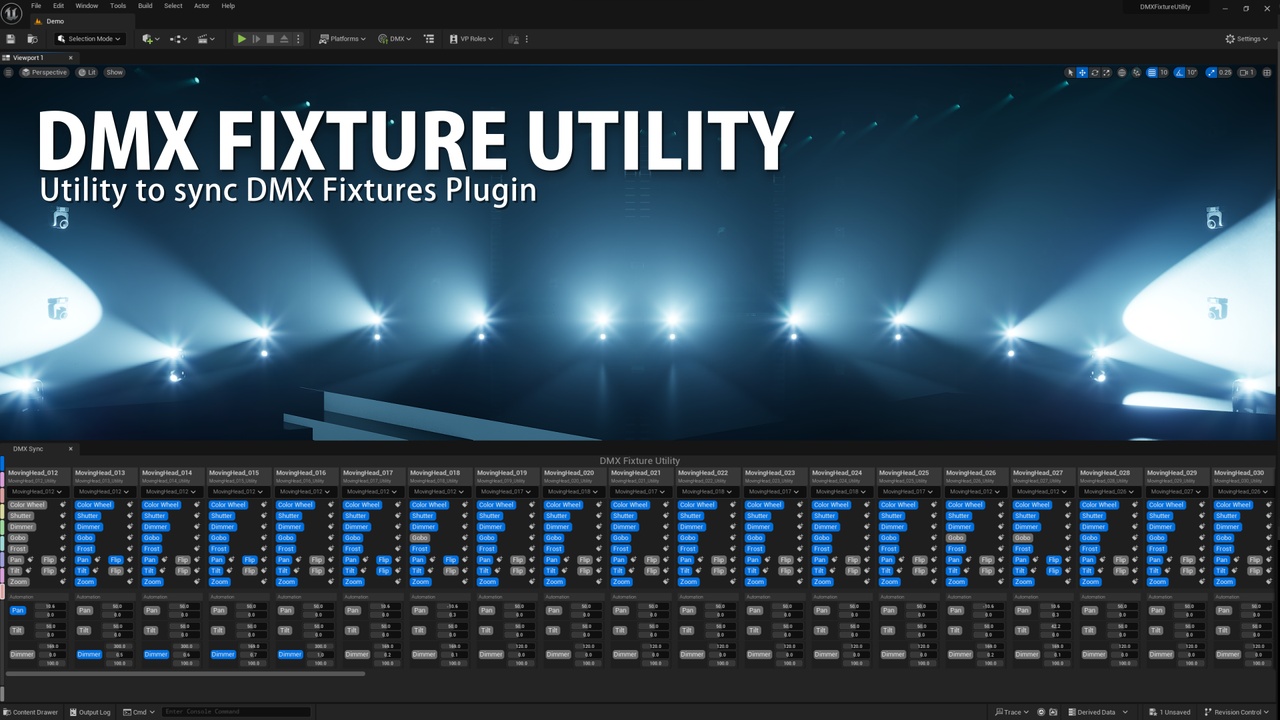Click the Lit view mode button
Viewport: 1280px width, 720px height.
88,72
